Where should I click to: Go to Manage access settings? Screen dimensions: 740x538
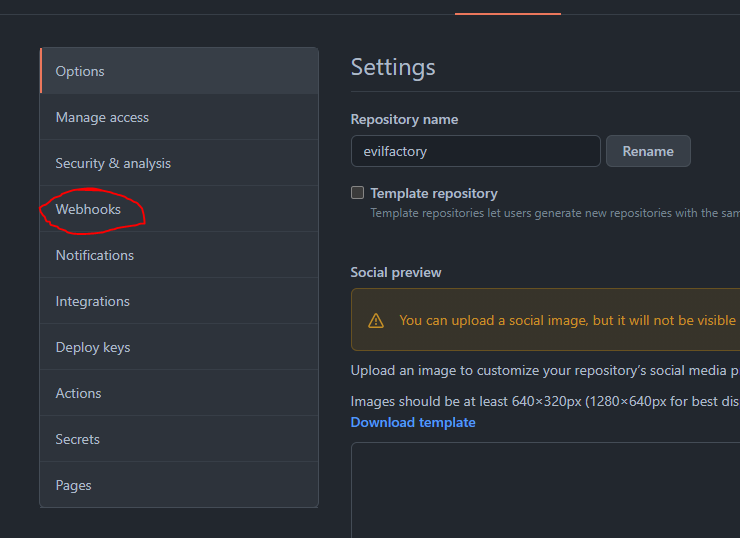tap(102, 117)
